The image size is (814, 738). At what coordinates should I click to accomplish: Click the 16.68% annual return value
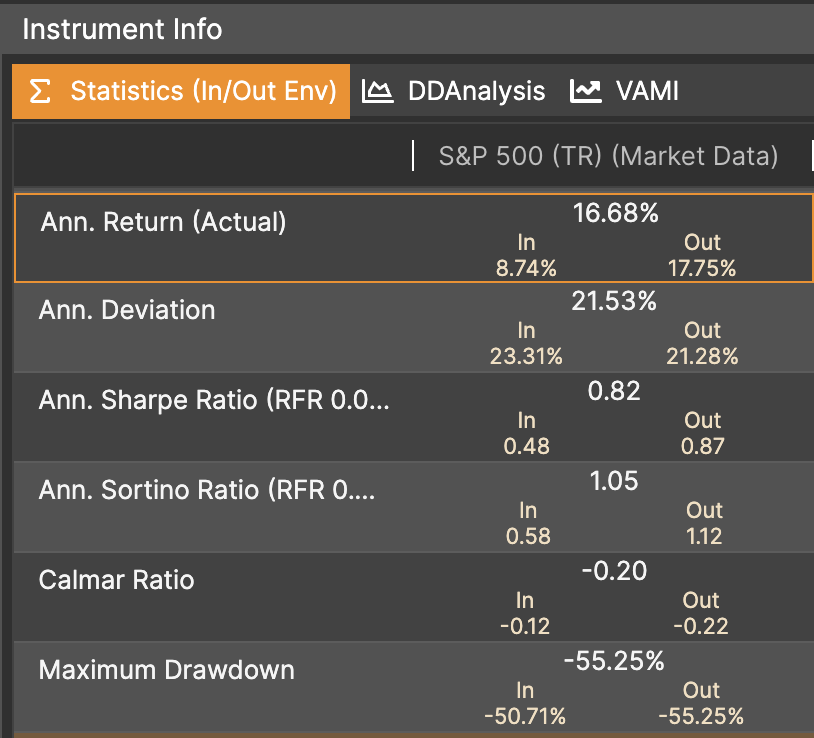(x=615, y=213)
